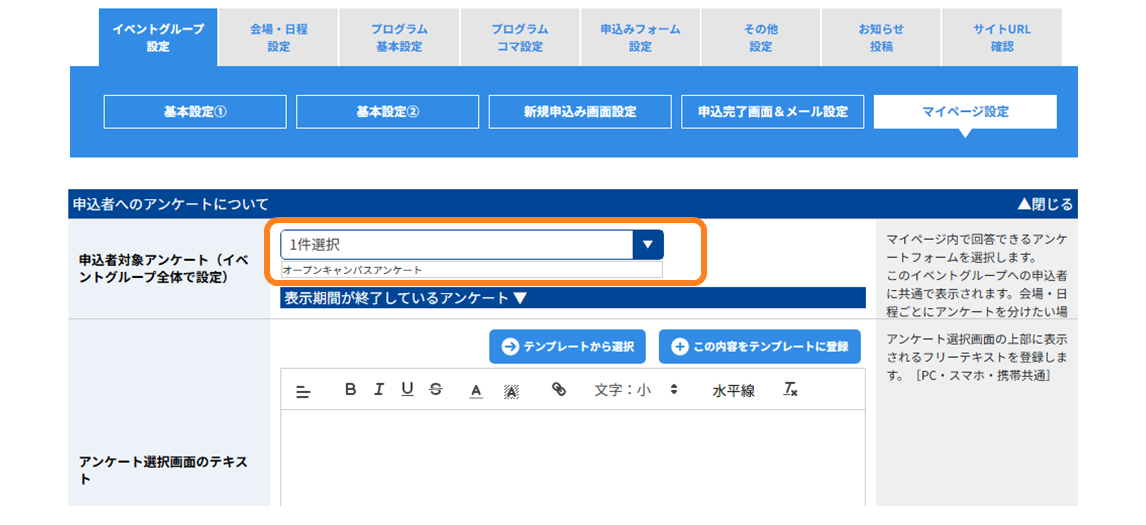Image resolution: width=1146 pixels, height=525 pixels.
Task: Open 申込完了画面＆メール設定 section
Action: click(773, 112)
